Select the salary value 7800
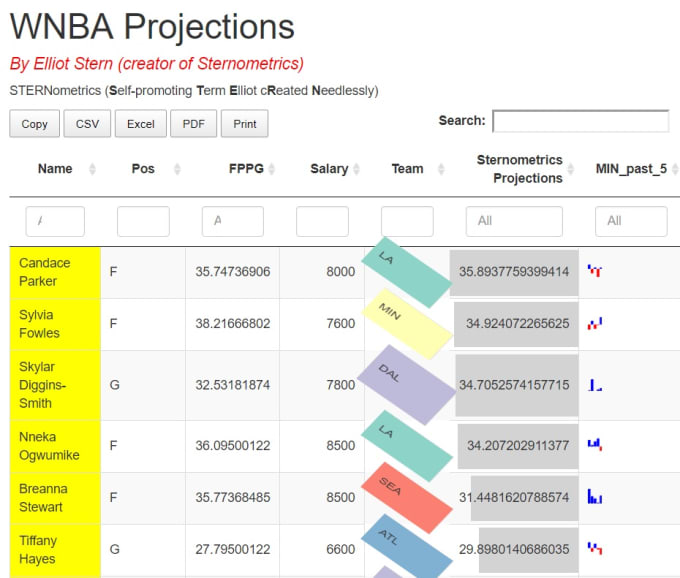680x578 pixels. (x=340, y=385)
